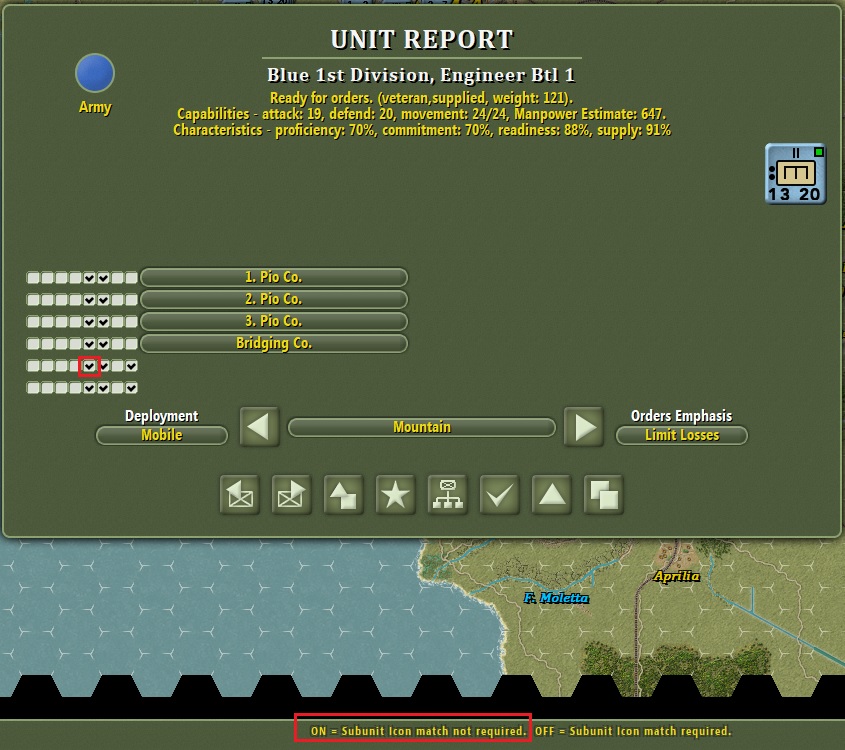Click the arrow-over-square icon button
Screen dimensions: 845x750
click(x=344, y=495)
